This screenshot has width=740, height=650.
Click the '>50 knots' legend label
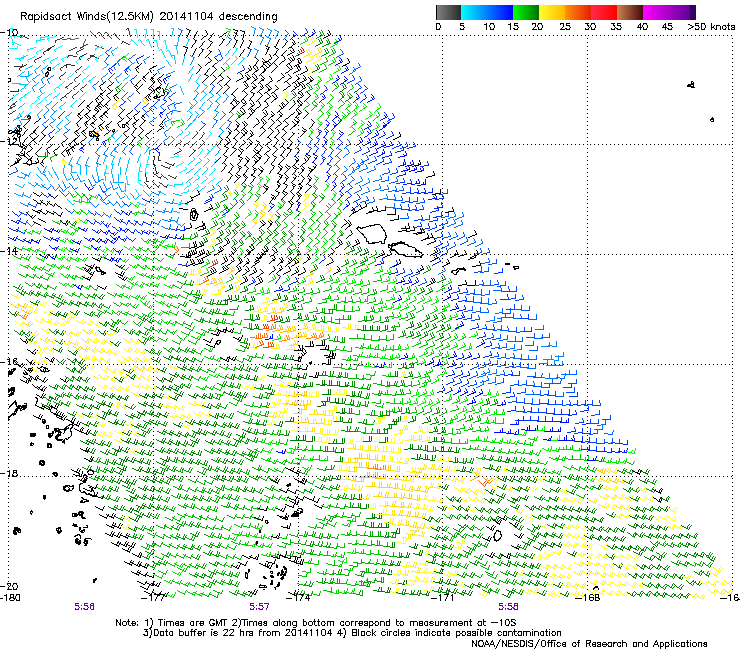click(711, 26)
